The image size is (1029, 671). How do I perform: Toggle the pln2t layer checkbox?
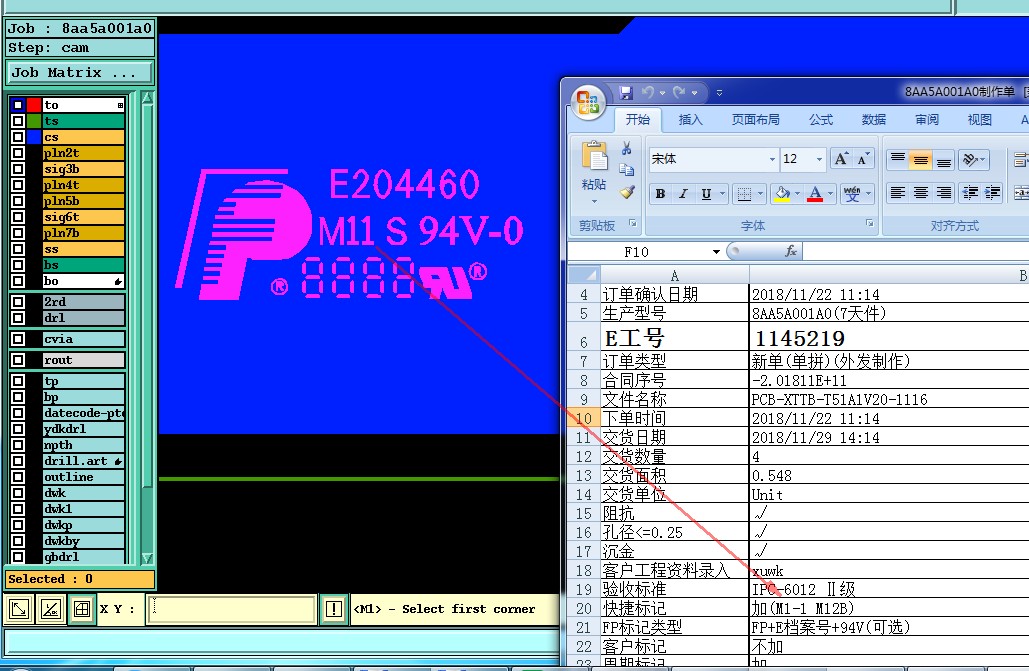(x=18, y=153)
